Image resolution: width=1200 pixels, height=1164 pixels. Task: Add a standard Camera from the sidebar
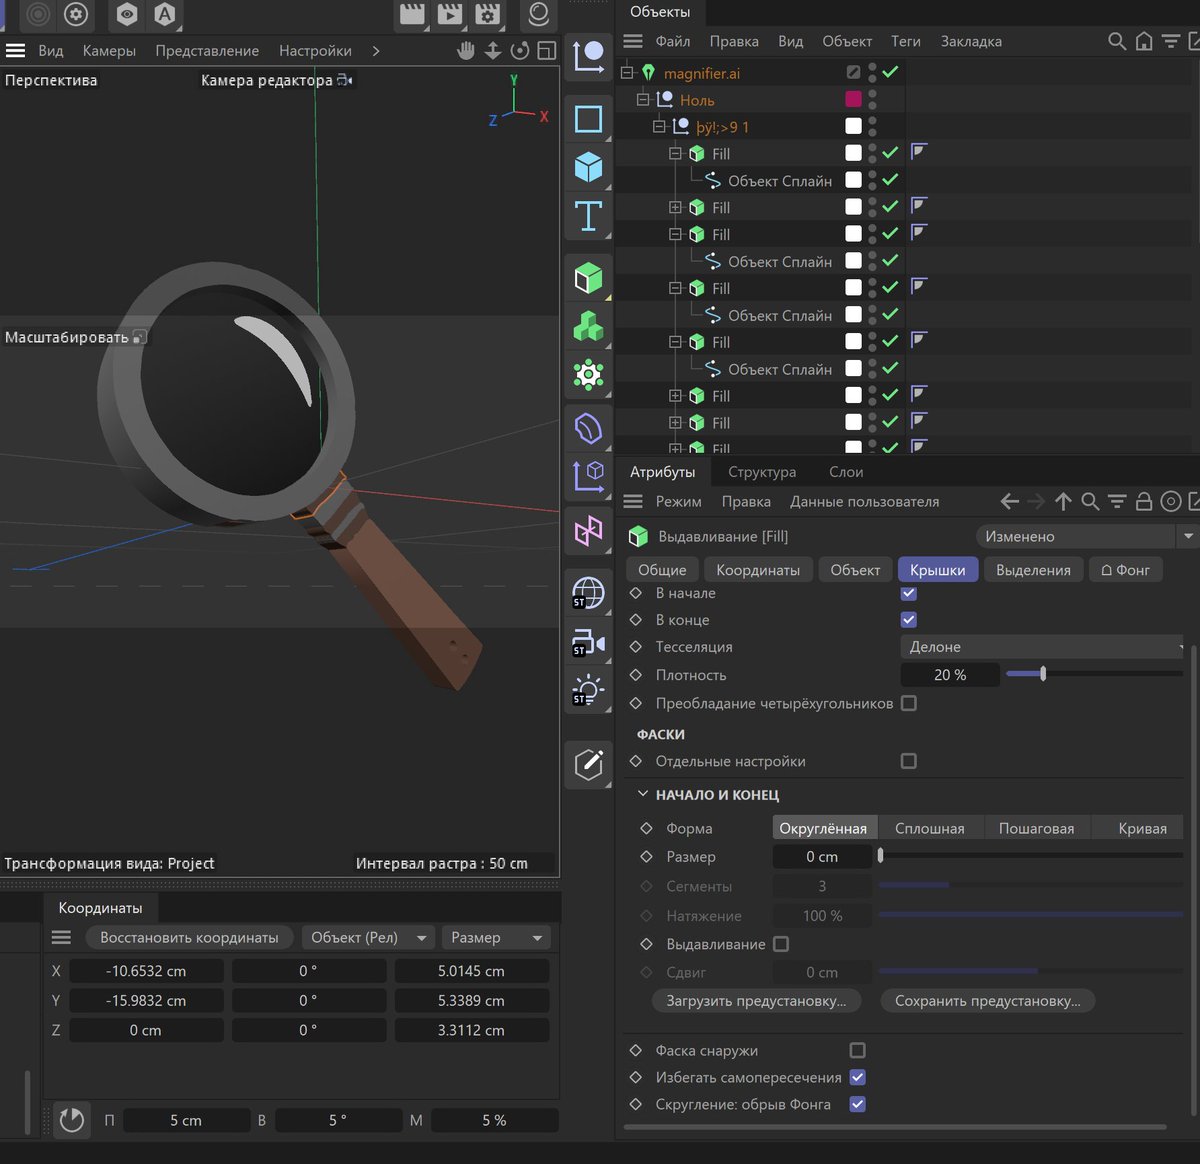(x=588, y=642)
